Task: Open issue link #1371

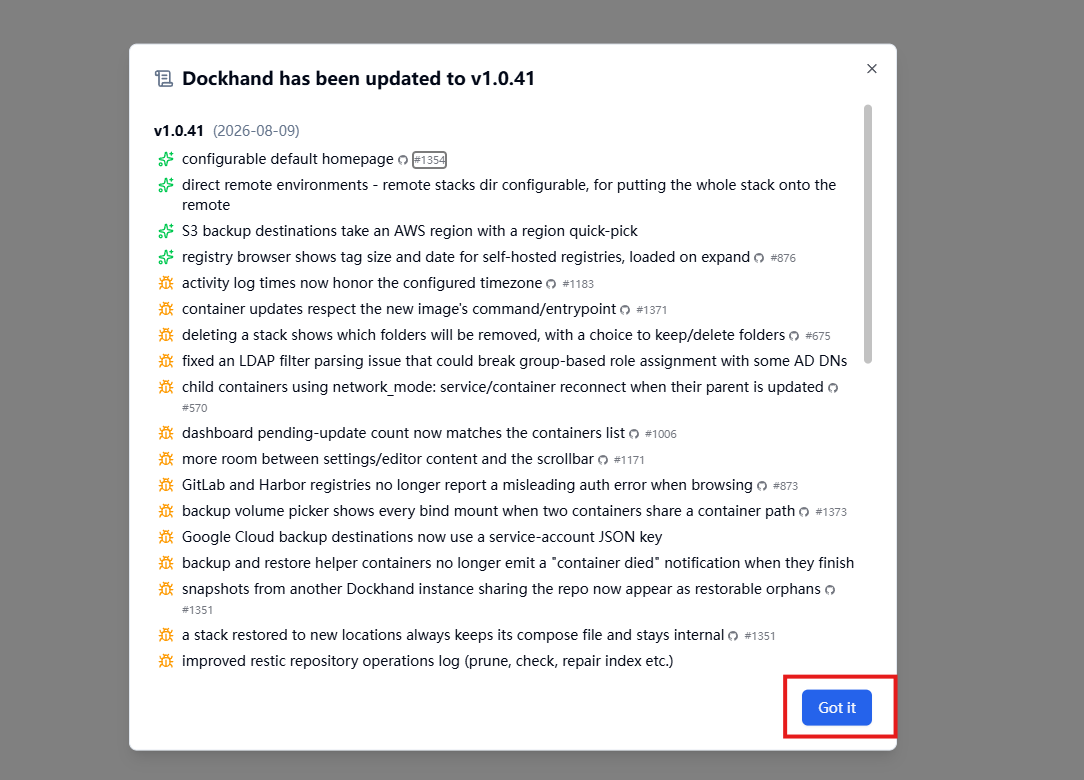Action: point(651,310)
